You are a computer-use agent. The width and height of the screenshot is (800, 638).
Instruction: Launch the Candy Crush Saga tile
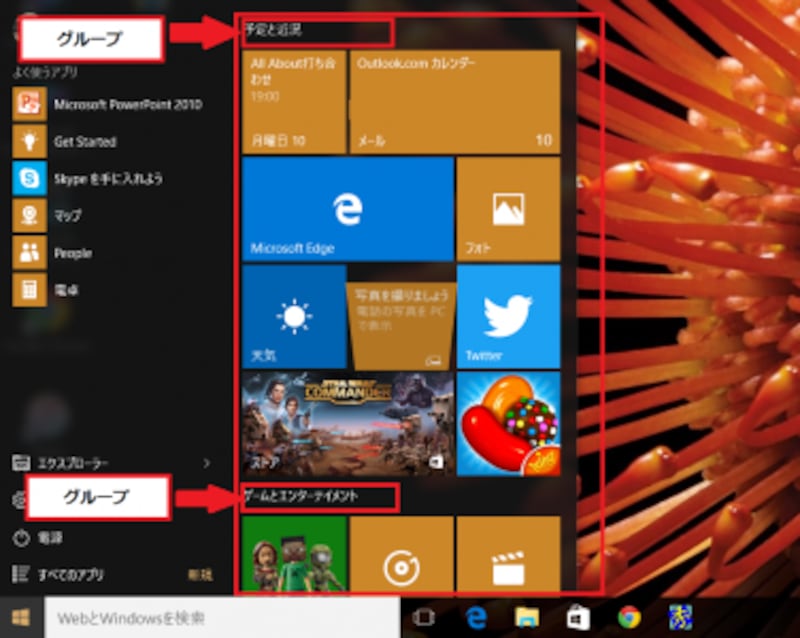click(509, 424)
